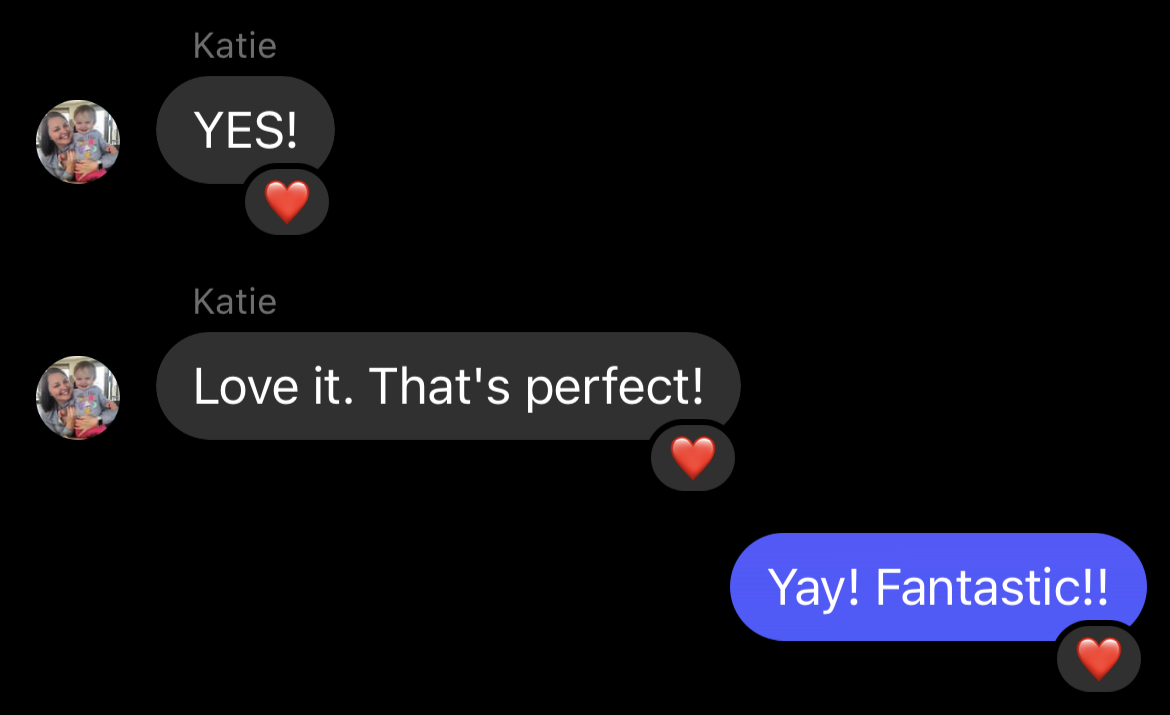Click the word perfect! in Katie's message
The height and width of the screenshot is (715, 1170).
[x=614, y=388]
